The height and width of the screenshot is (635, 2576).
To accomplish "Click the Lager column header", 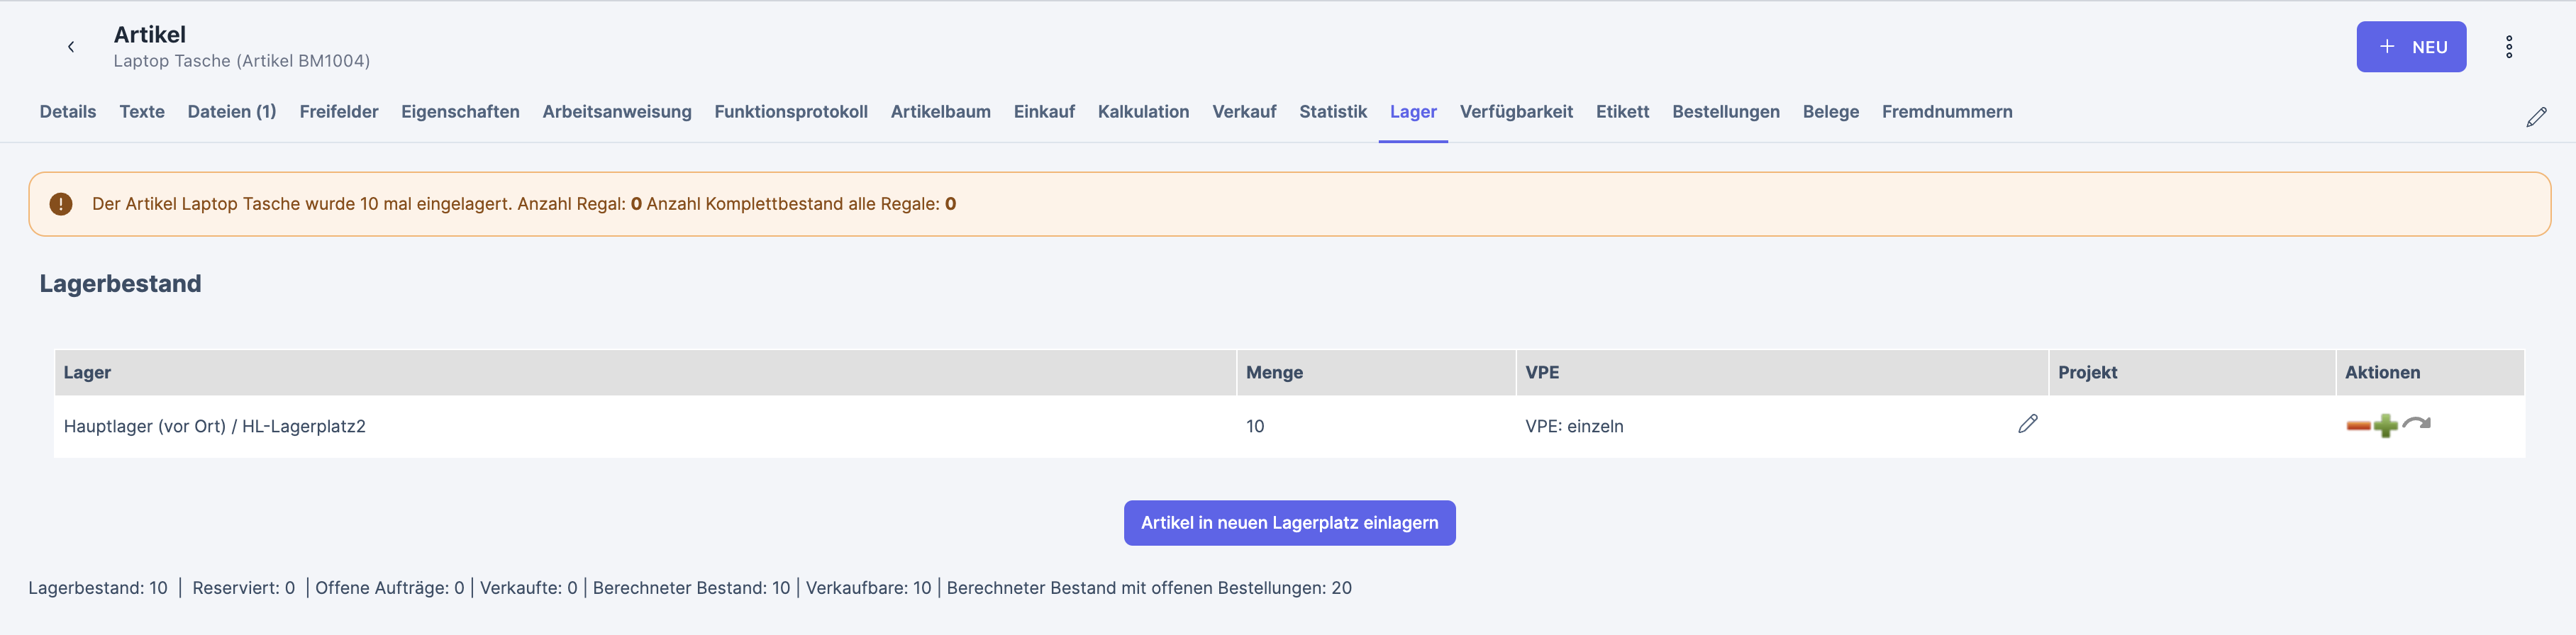I will click(x=87, y=372).
